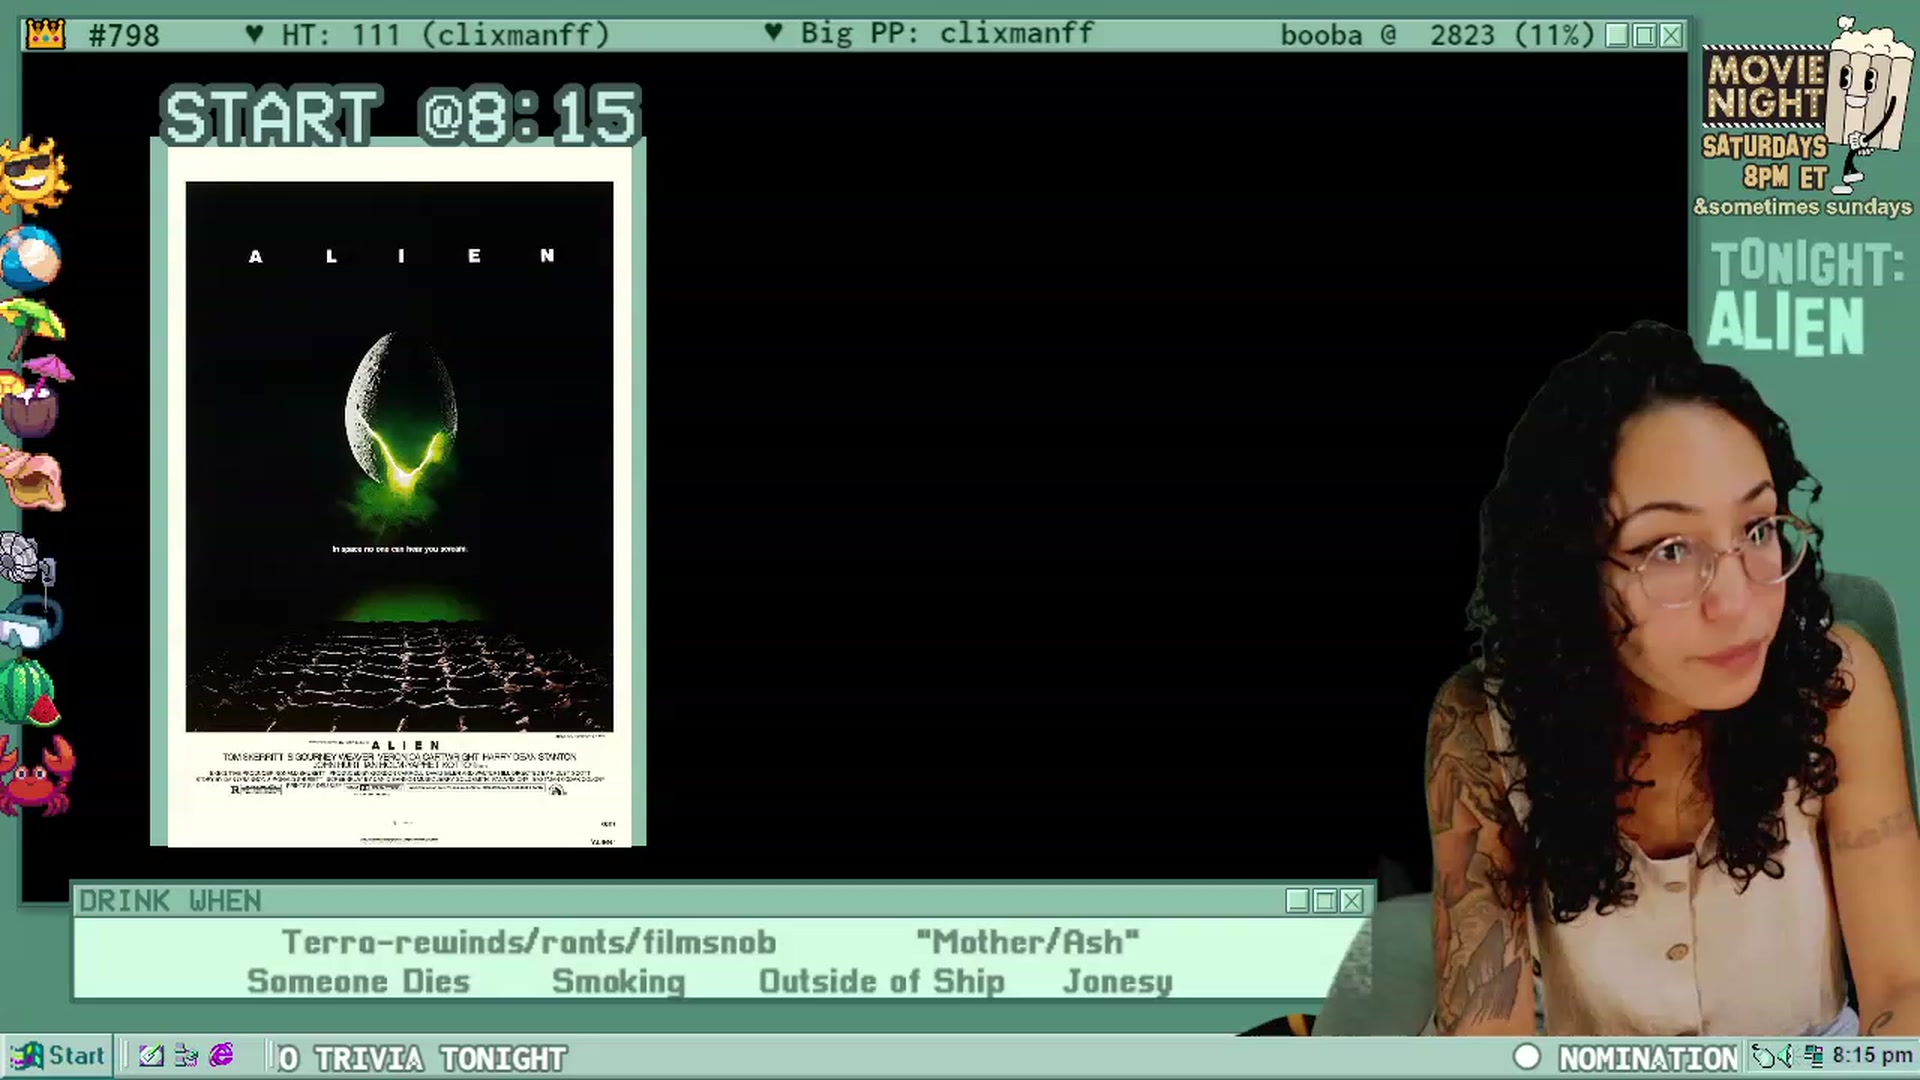1920x1080 pixels.
Task: Click the electric fan icon
Action: click(27, 559)
